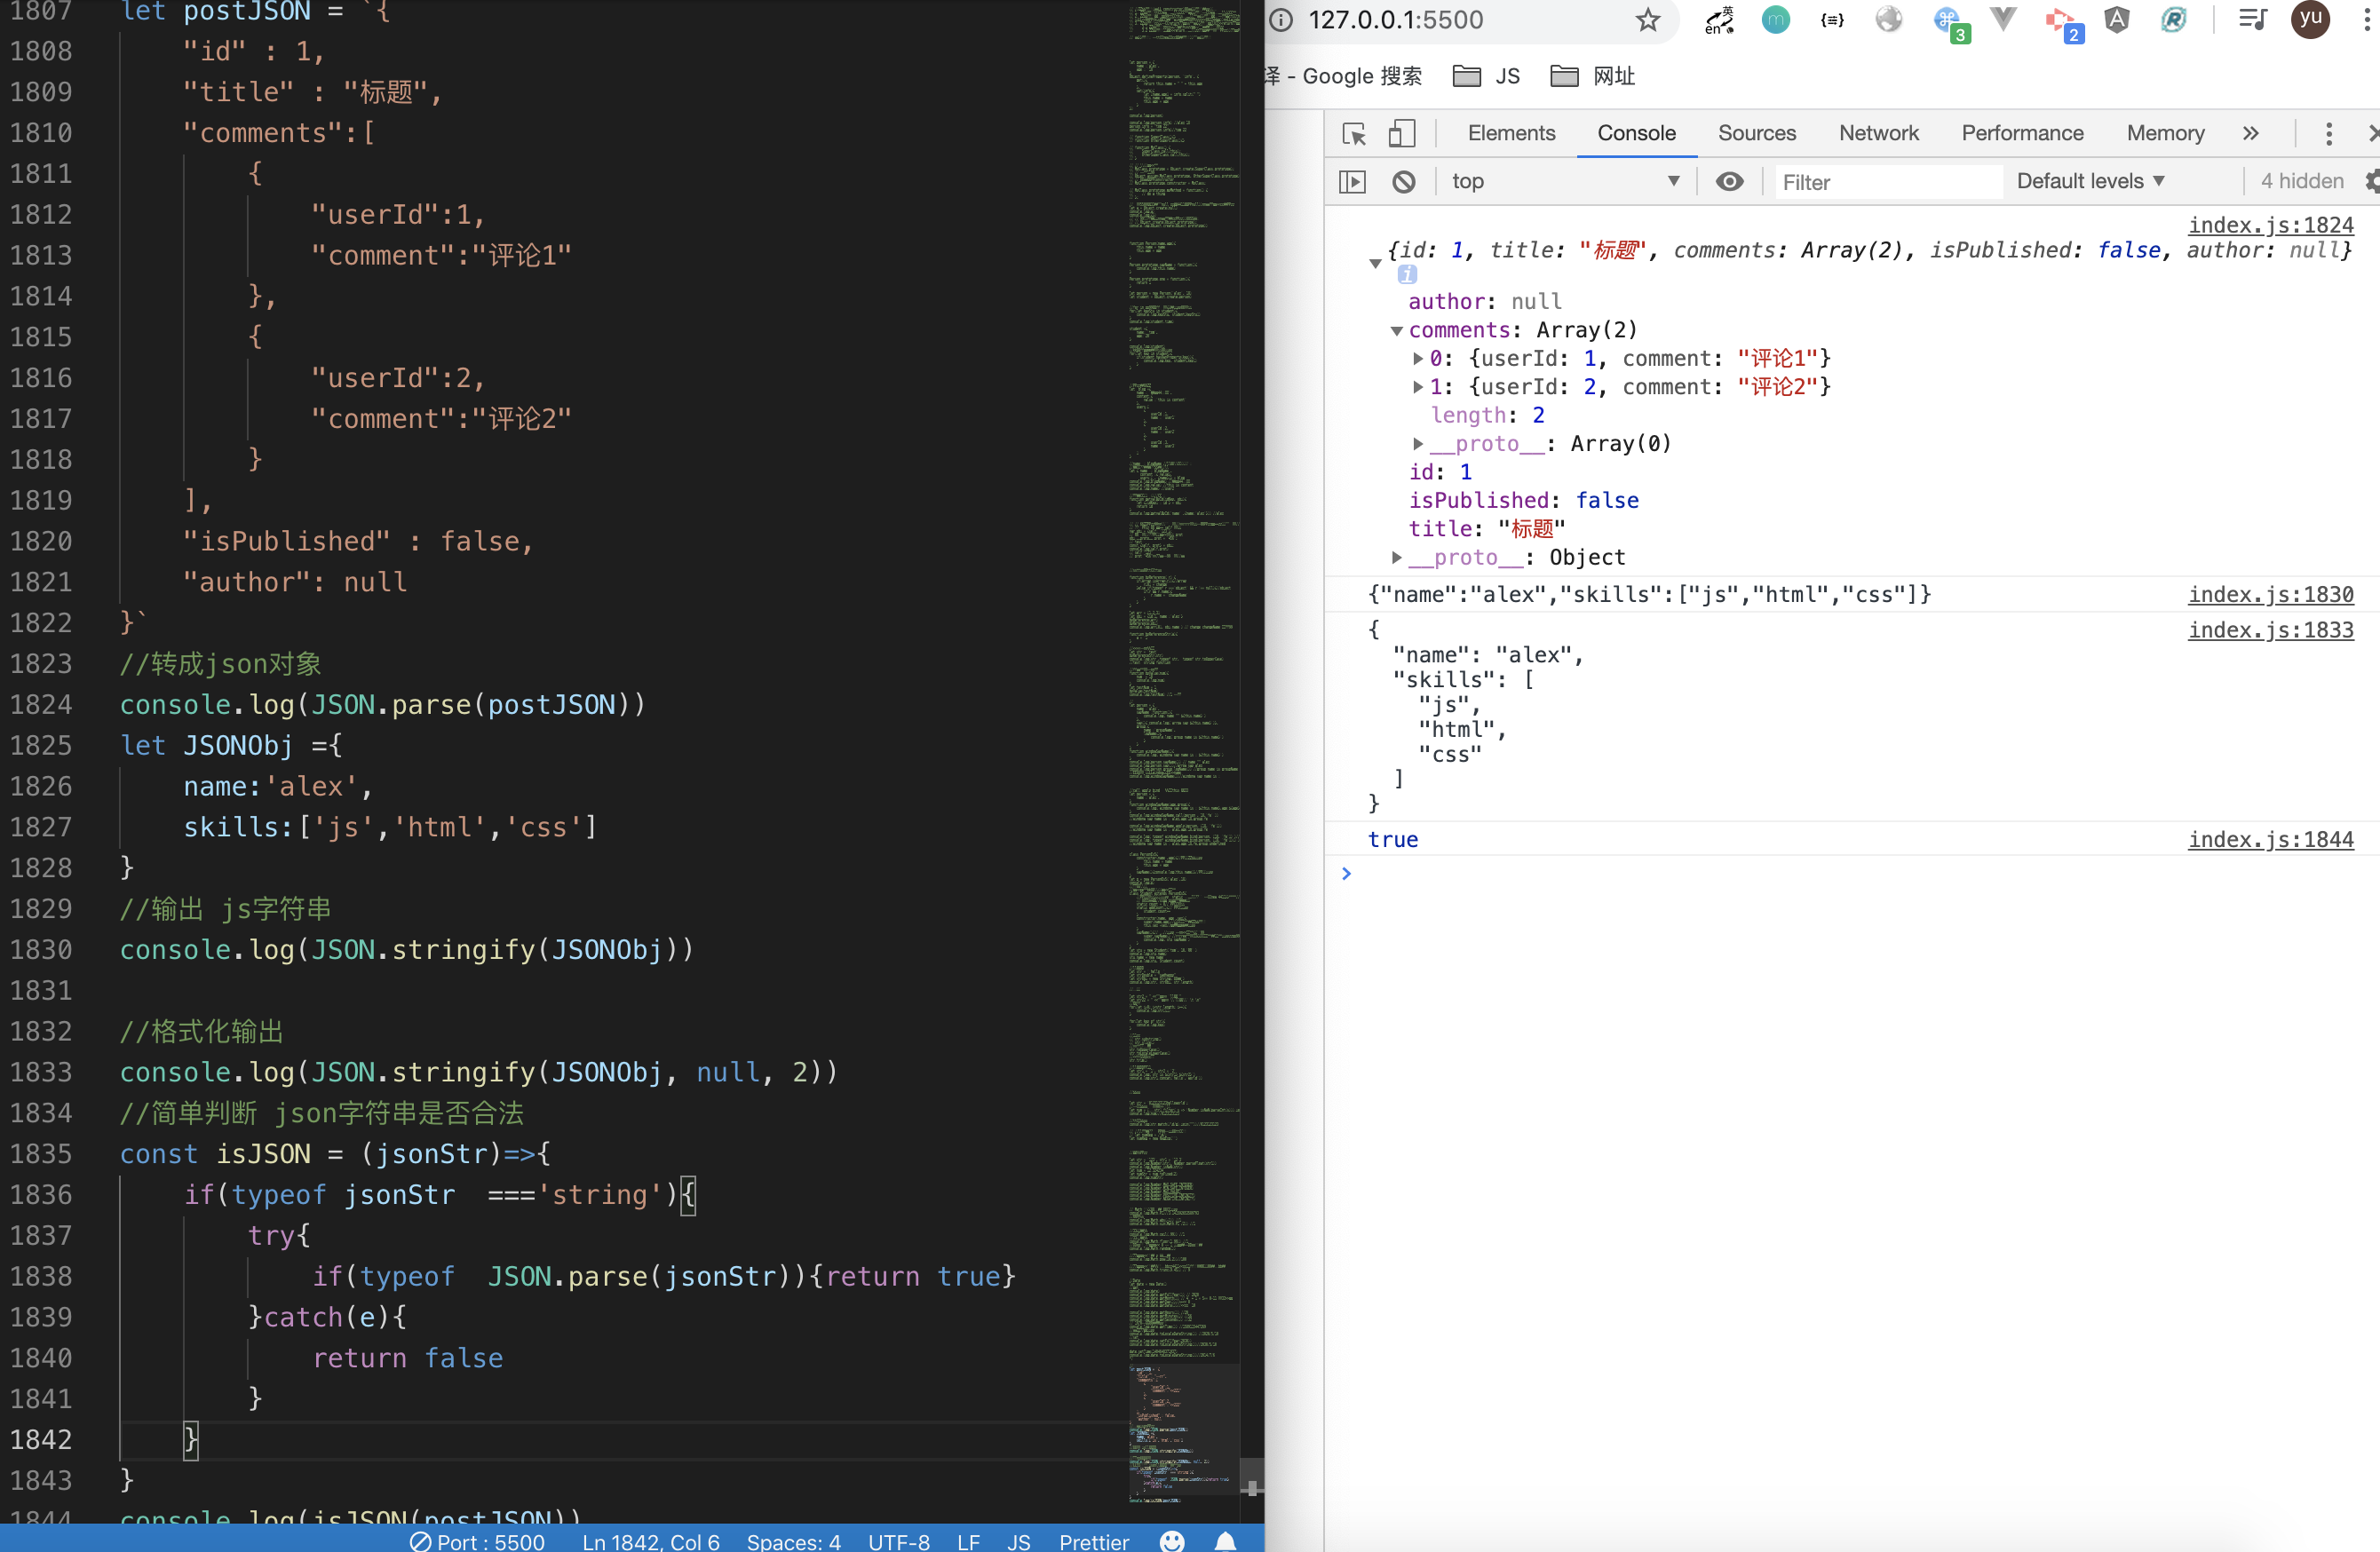Show the console sidebar panel icon
2380x1552 pixels.
1352,182
